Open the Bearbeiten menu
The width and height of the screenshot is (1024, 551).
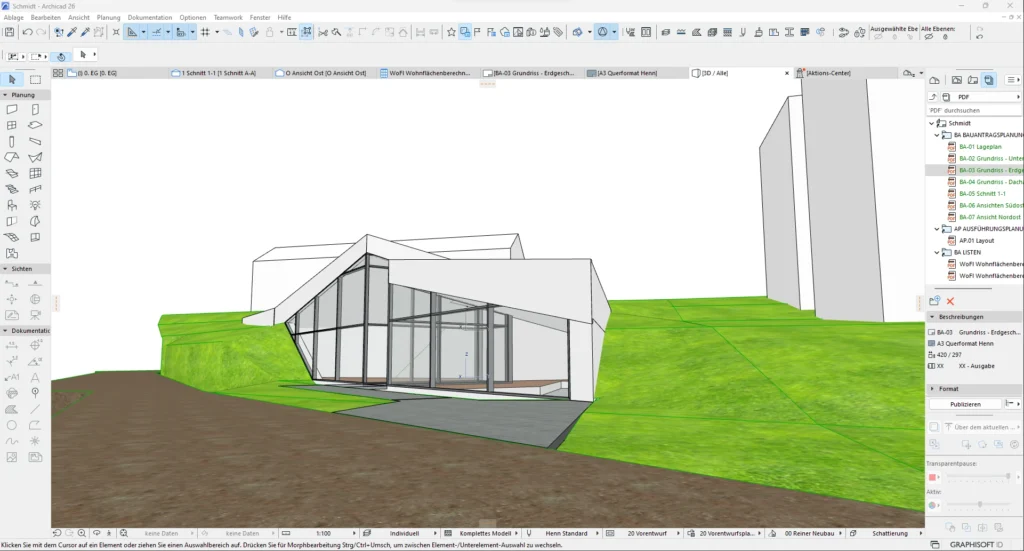click(x=46, y=18)
